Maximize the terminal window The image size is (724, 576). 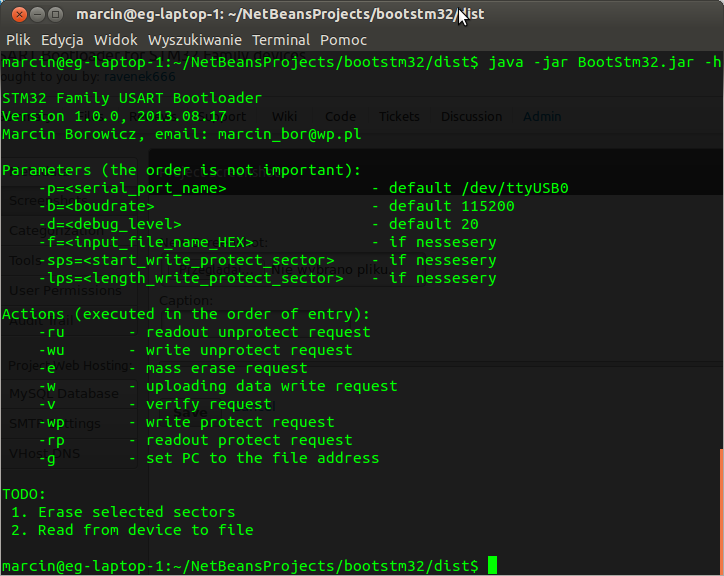[x=54, y=14]
